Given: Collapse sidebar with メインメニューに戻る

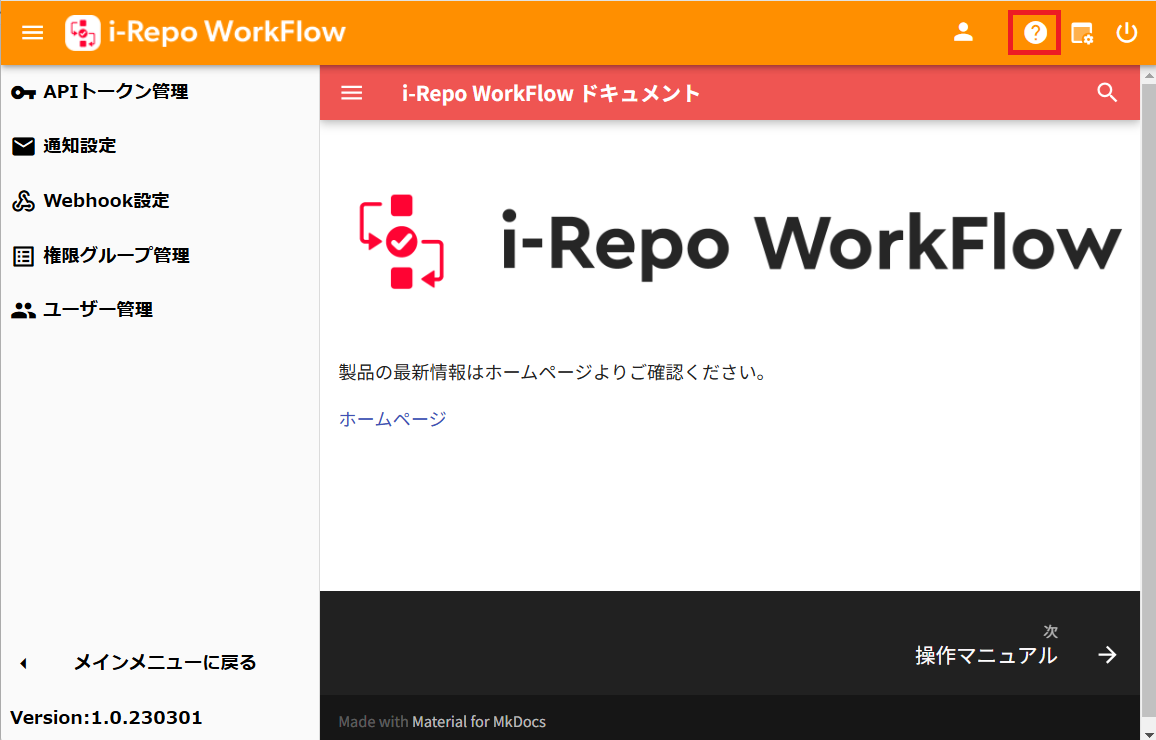Looking at the screenshot, I should coord(163,662).
